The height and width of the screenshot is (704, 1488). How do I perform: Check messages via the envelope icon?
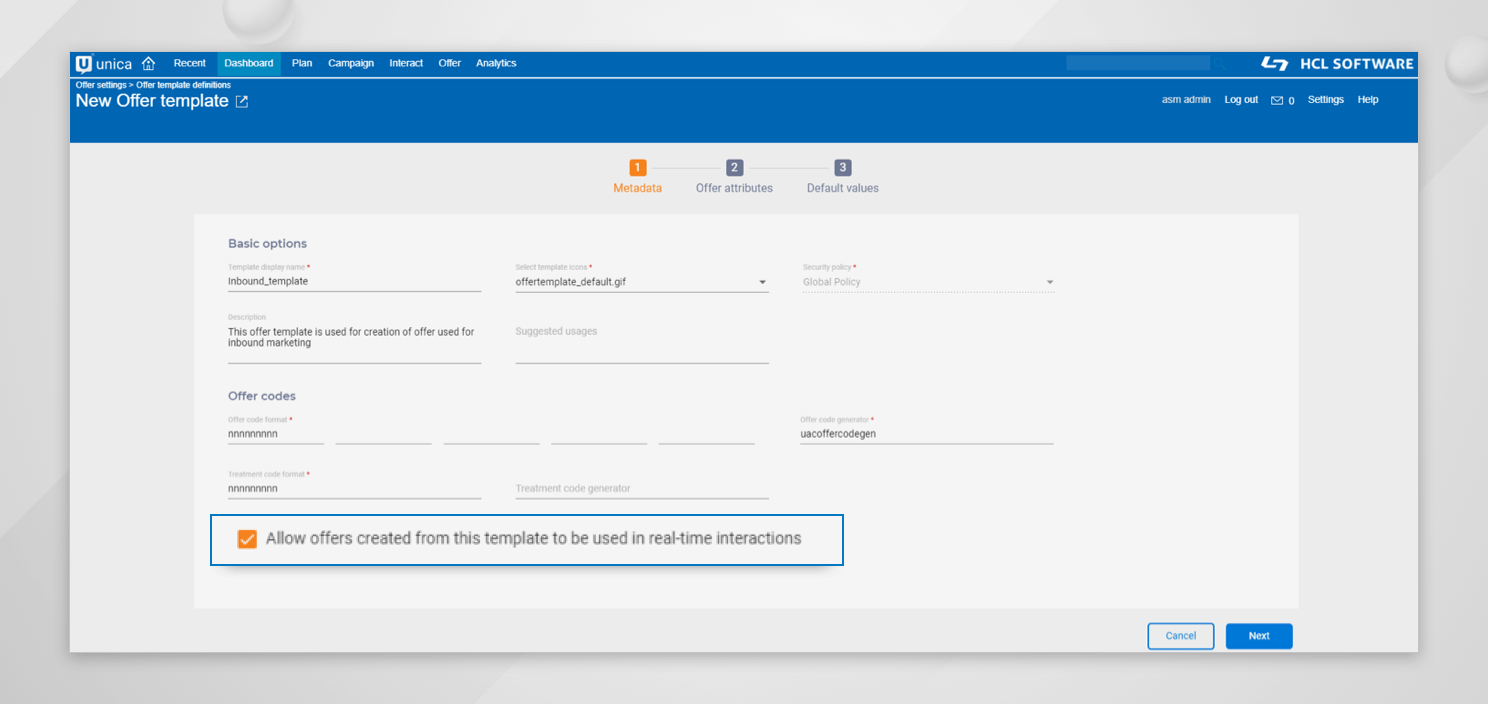point(1276,99)
